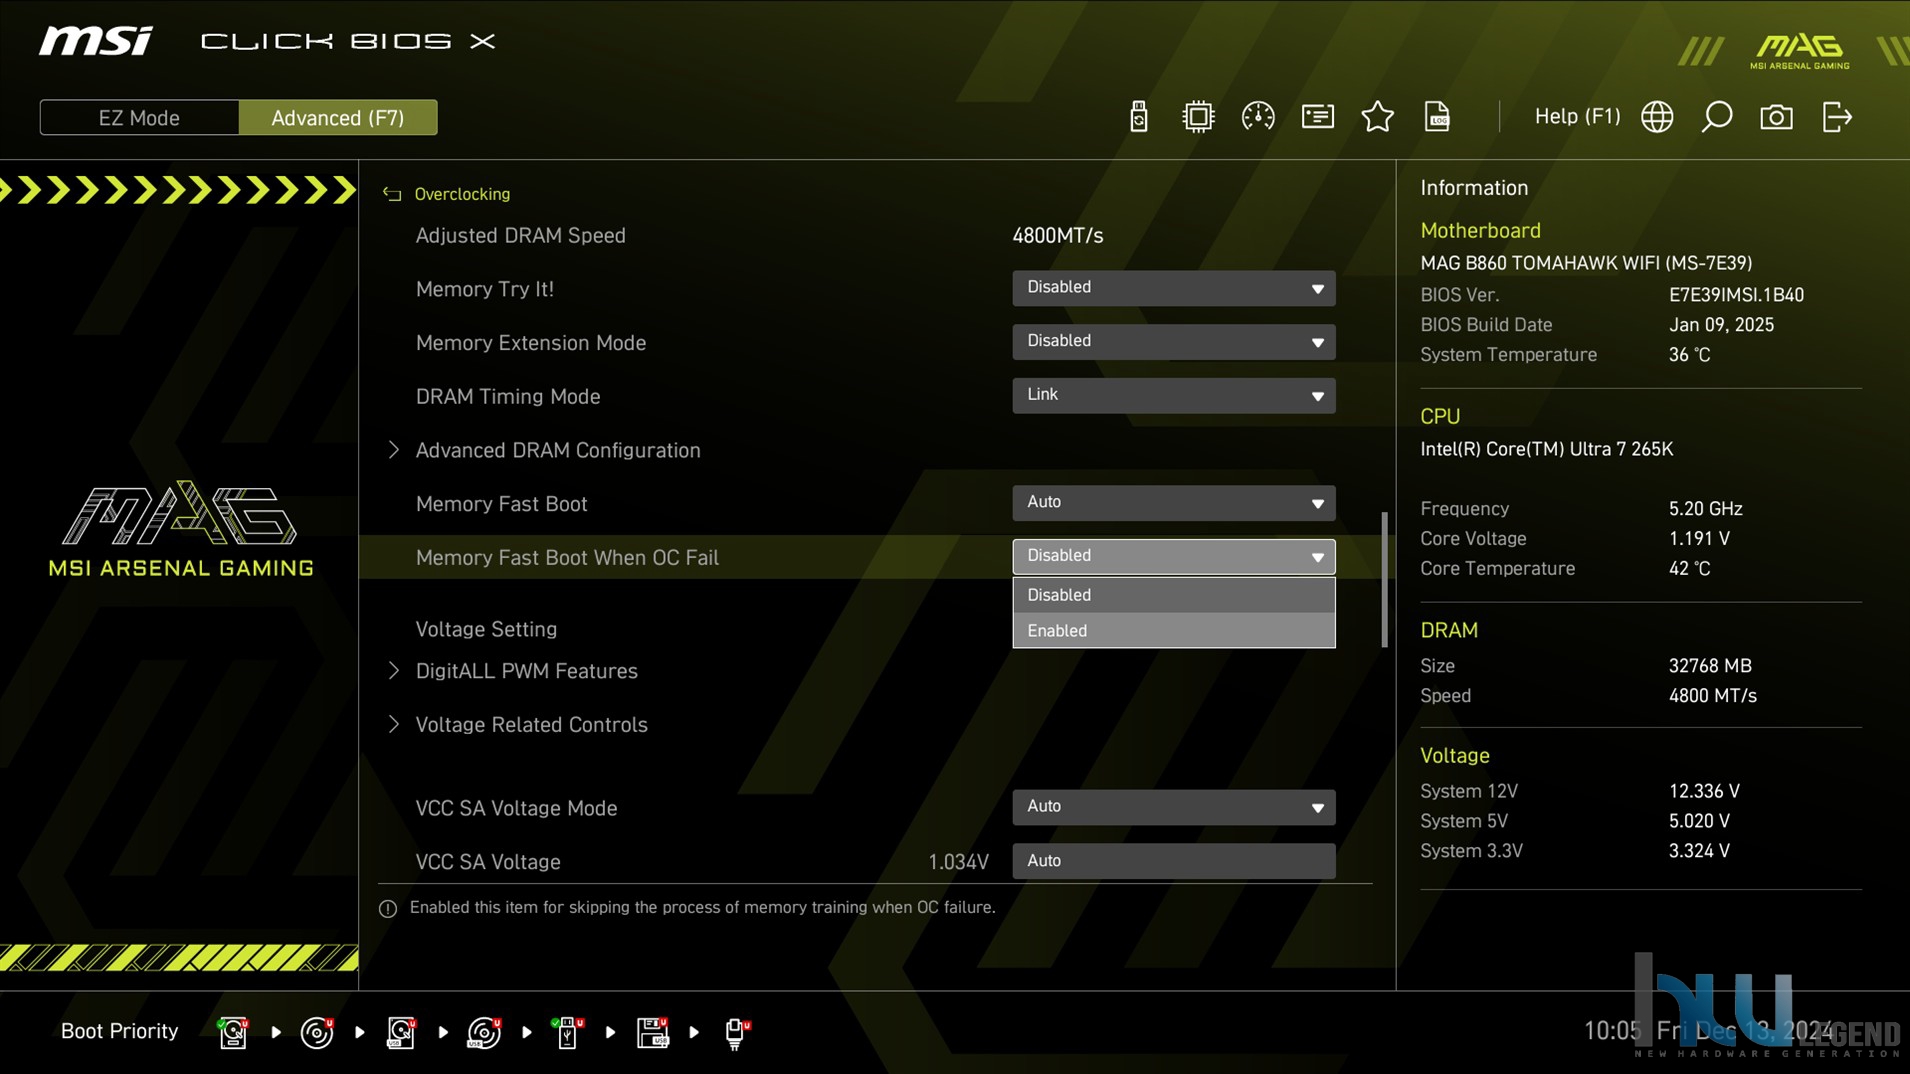Click MAG B860 TOMAHAWK WIFI model name
The height and width of the screenshot is (1074, 1910).
click(1586, 263)
